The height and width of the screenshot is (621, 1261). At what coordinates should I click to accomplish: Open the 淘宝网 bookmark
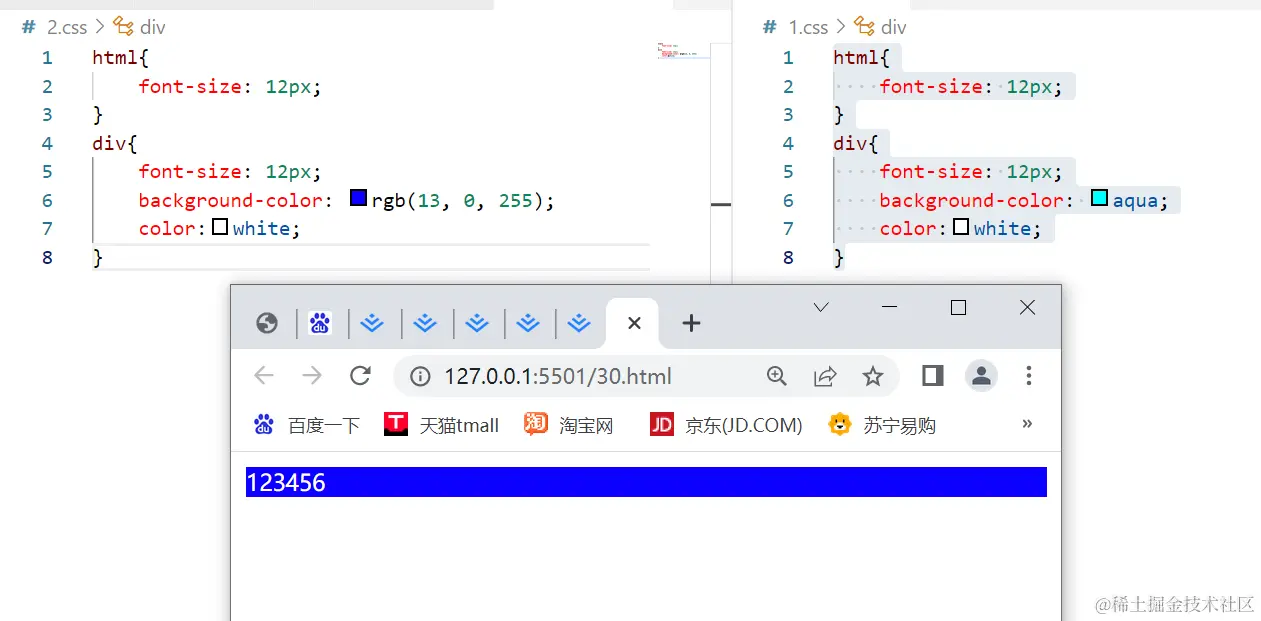coord(569,425)
